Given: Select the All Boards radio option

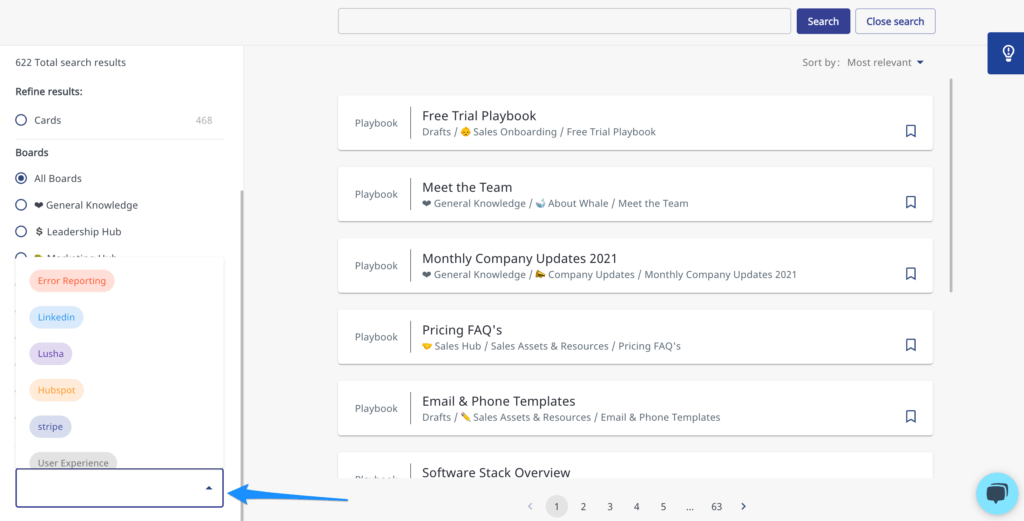Looking at the screenshot, I should pos(21,178).
